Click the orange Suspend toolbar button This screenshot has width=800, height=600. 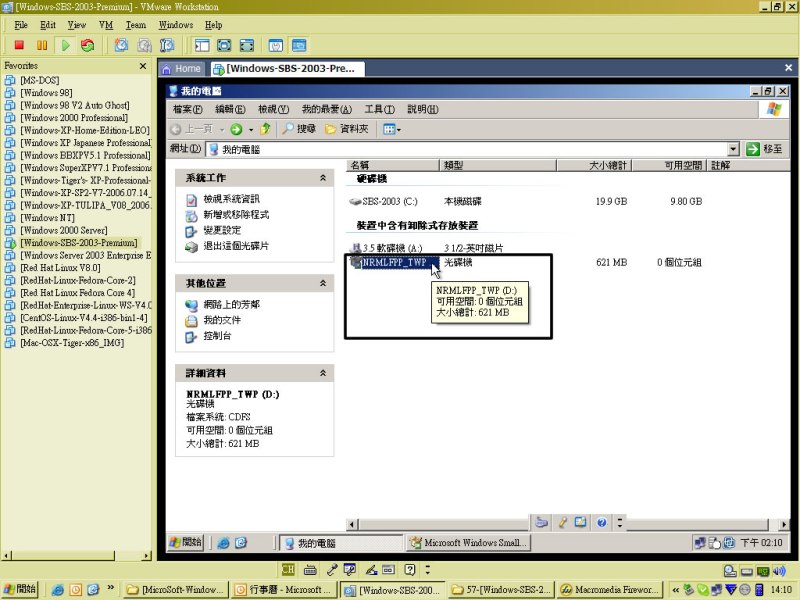click(x=42, y=45)
